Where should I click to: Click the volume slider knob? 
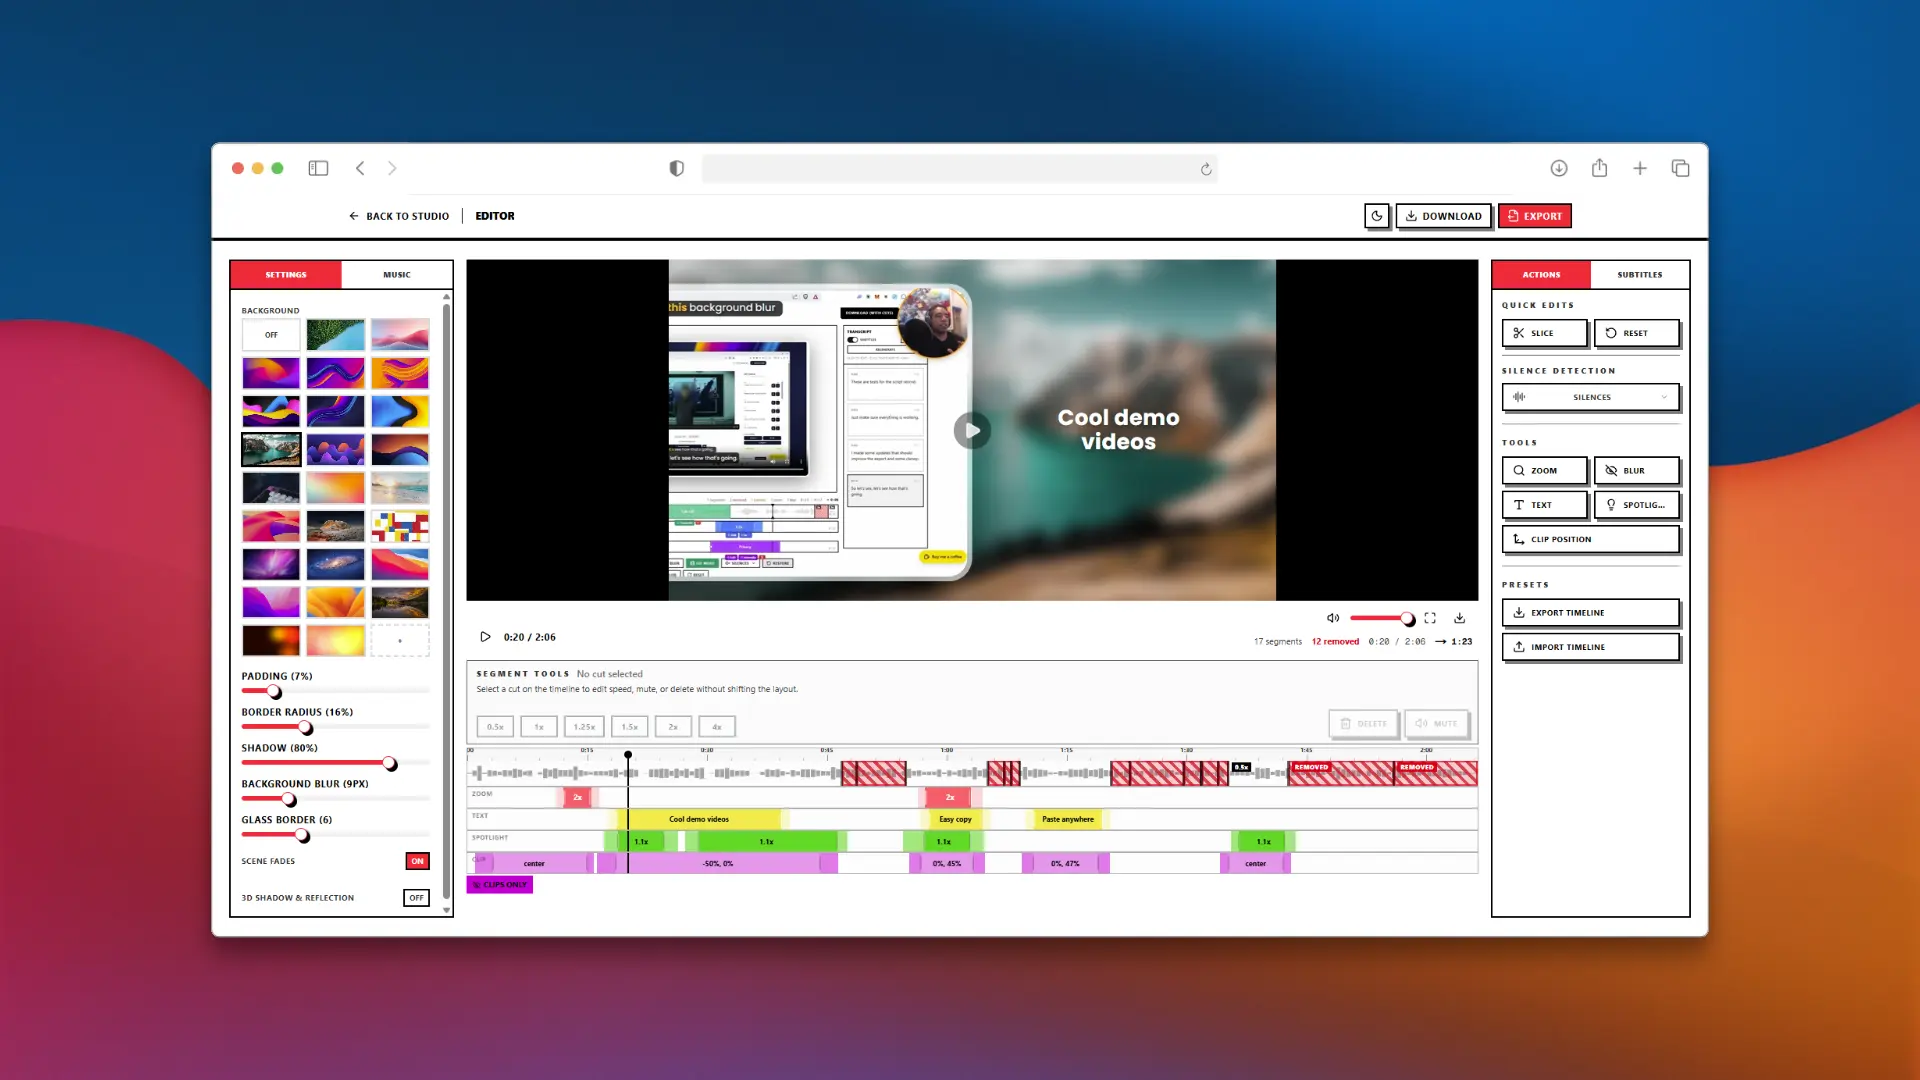[x=1407, y=619]
